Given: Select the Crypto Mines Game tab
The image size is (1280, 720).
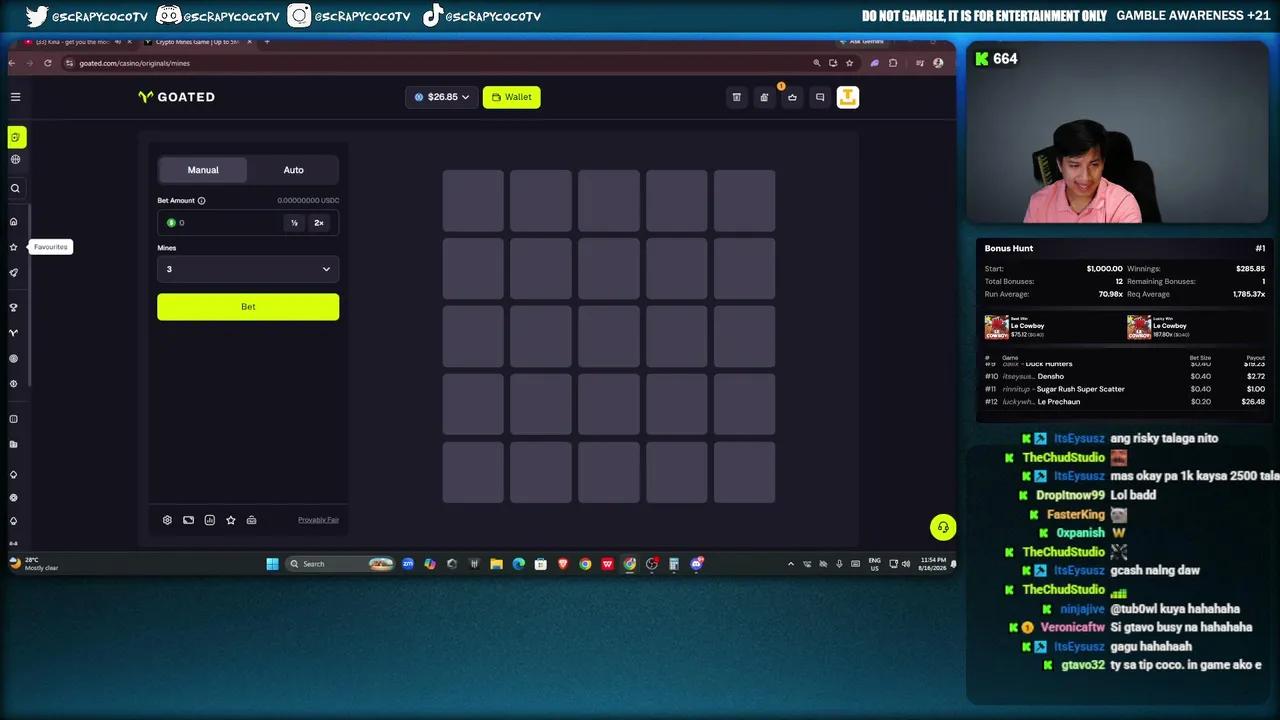Looking at the screenshot, I should tap(198, 42).
